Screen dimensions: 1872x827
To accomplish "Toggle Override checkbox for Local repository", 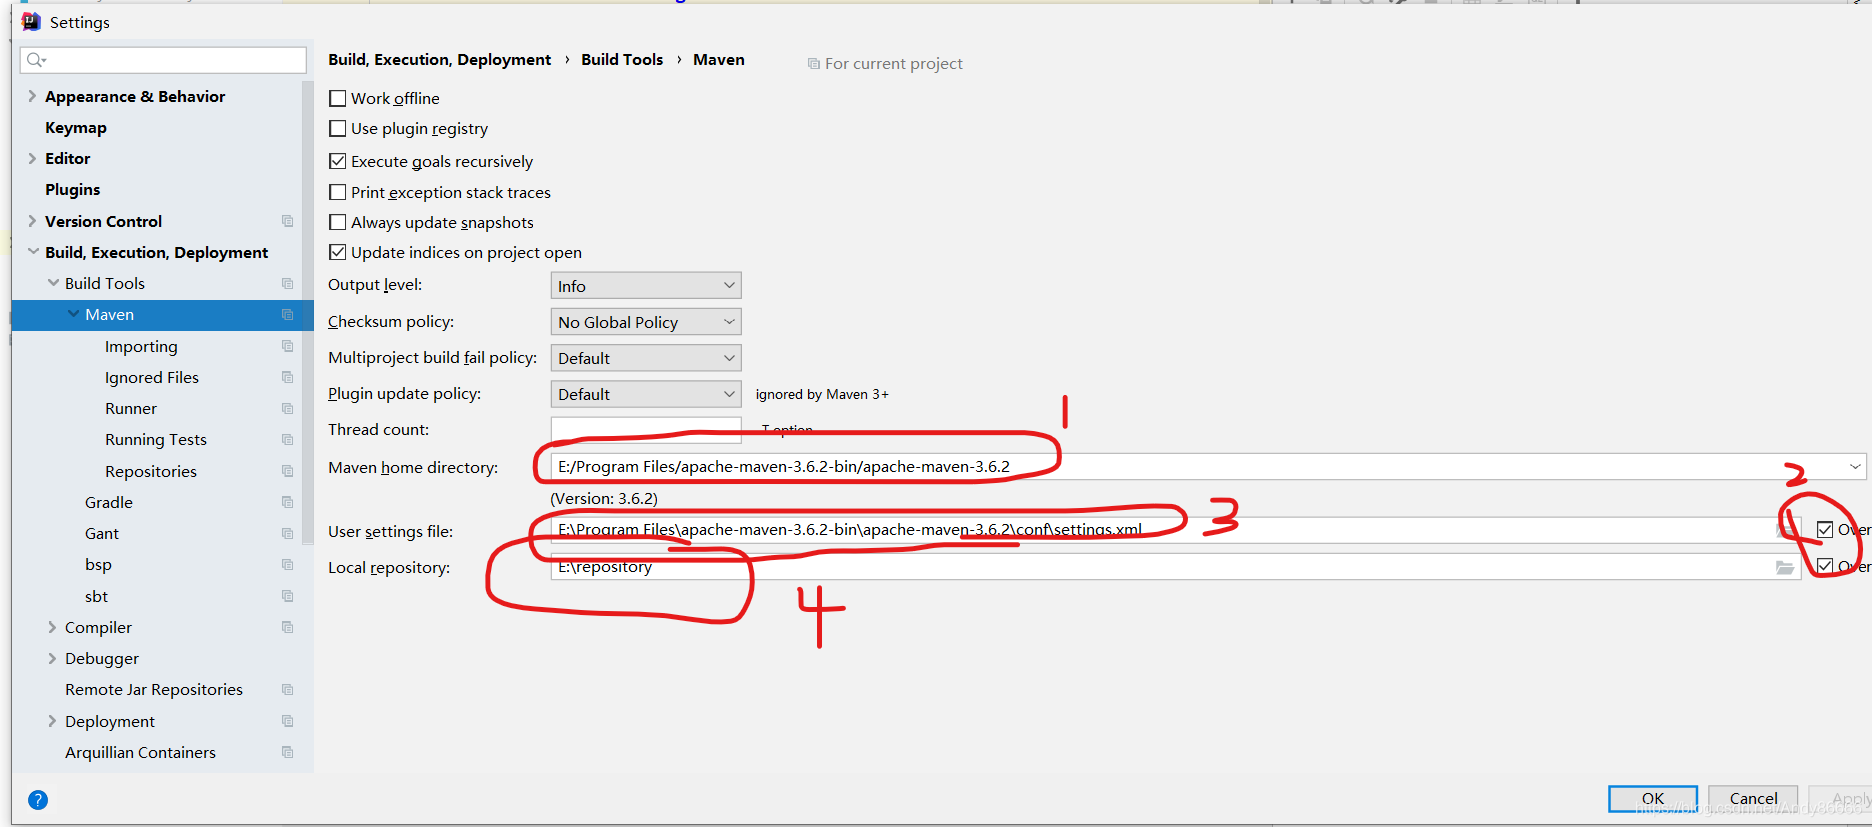I will [1825, 566].
